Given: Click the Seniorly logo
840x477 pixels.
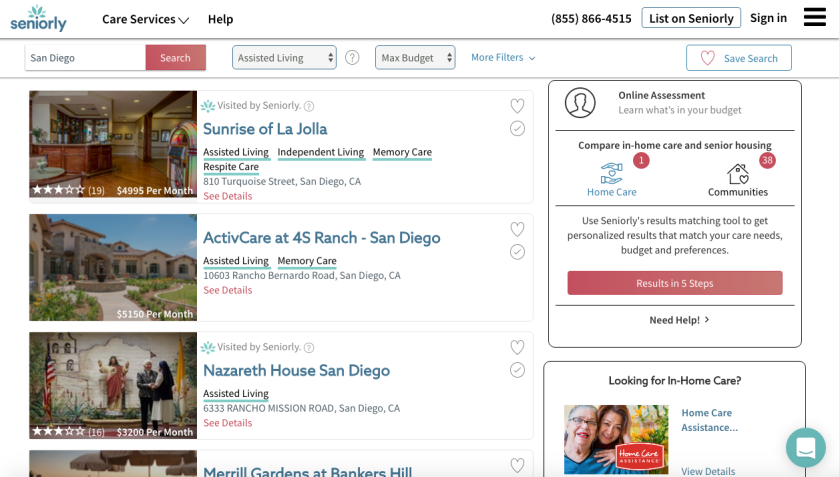Looking at the screenshot, I should (x=39, y=18).
